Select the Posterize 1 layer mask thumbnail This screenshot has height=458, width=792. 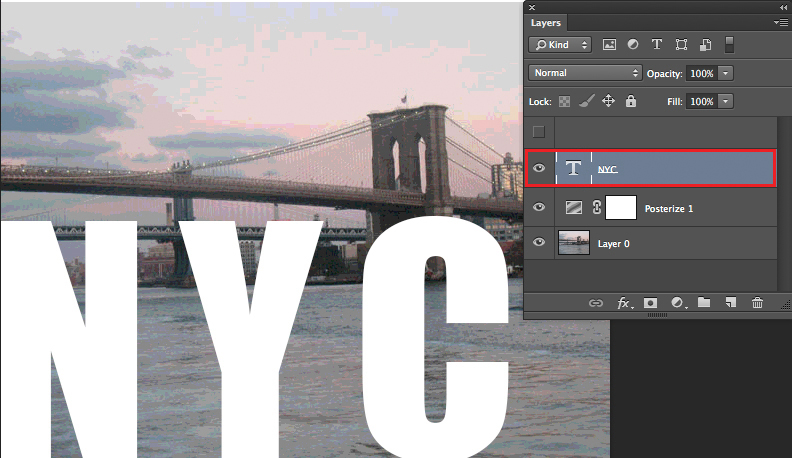point(621,208)
